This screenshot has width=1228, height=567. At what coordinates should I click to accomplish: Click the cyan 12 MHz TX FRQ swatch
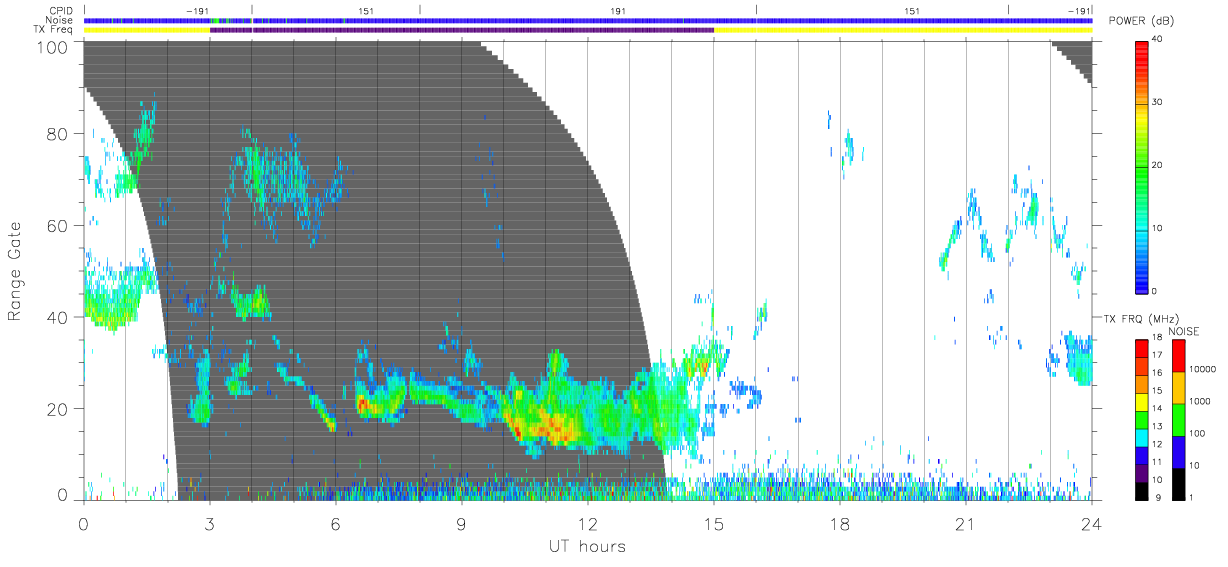(x=1141, y=436)
